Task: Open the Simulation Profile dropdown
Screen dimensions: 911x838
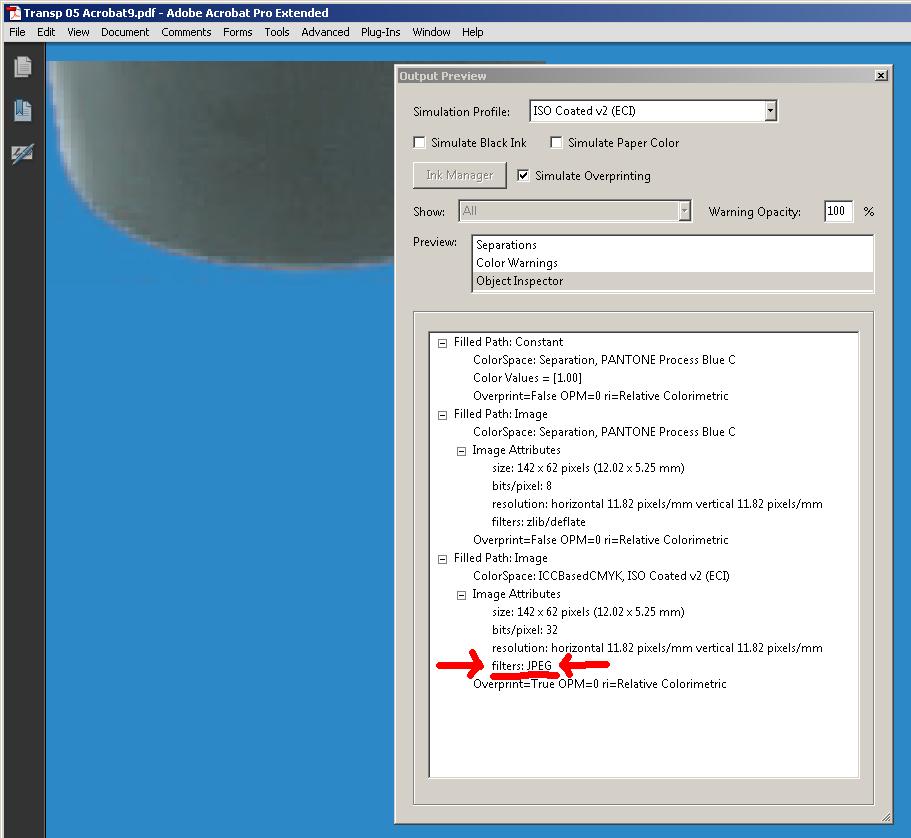Action: (x=770, y=110)
